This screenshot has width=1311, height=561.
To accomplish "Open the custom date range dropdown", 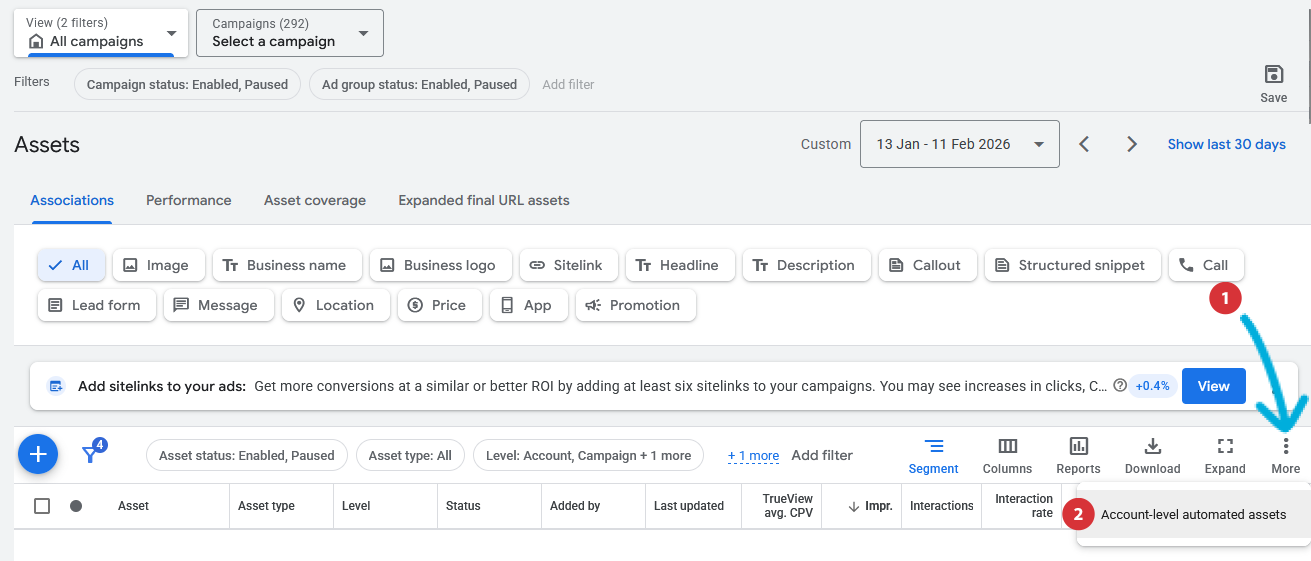I will tap(959, 144).
